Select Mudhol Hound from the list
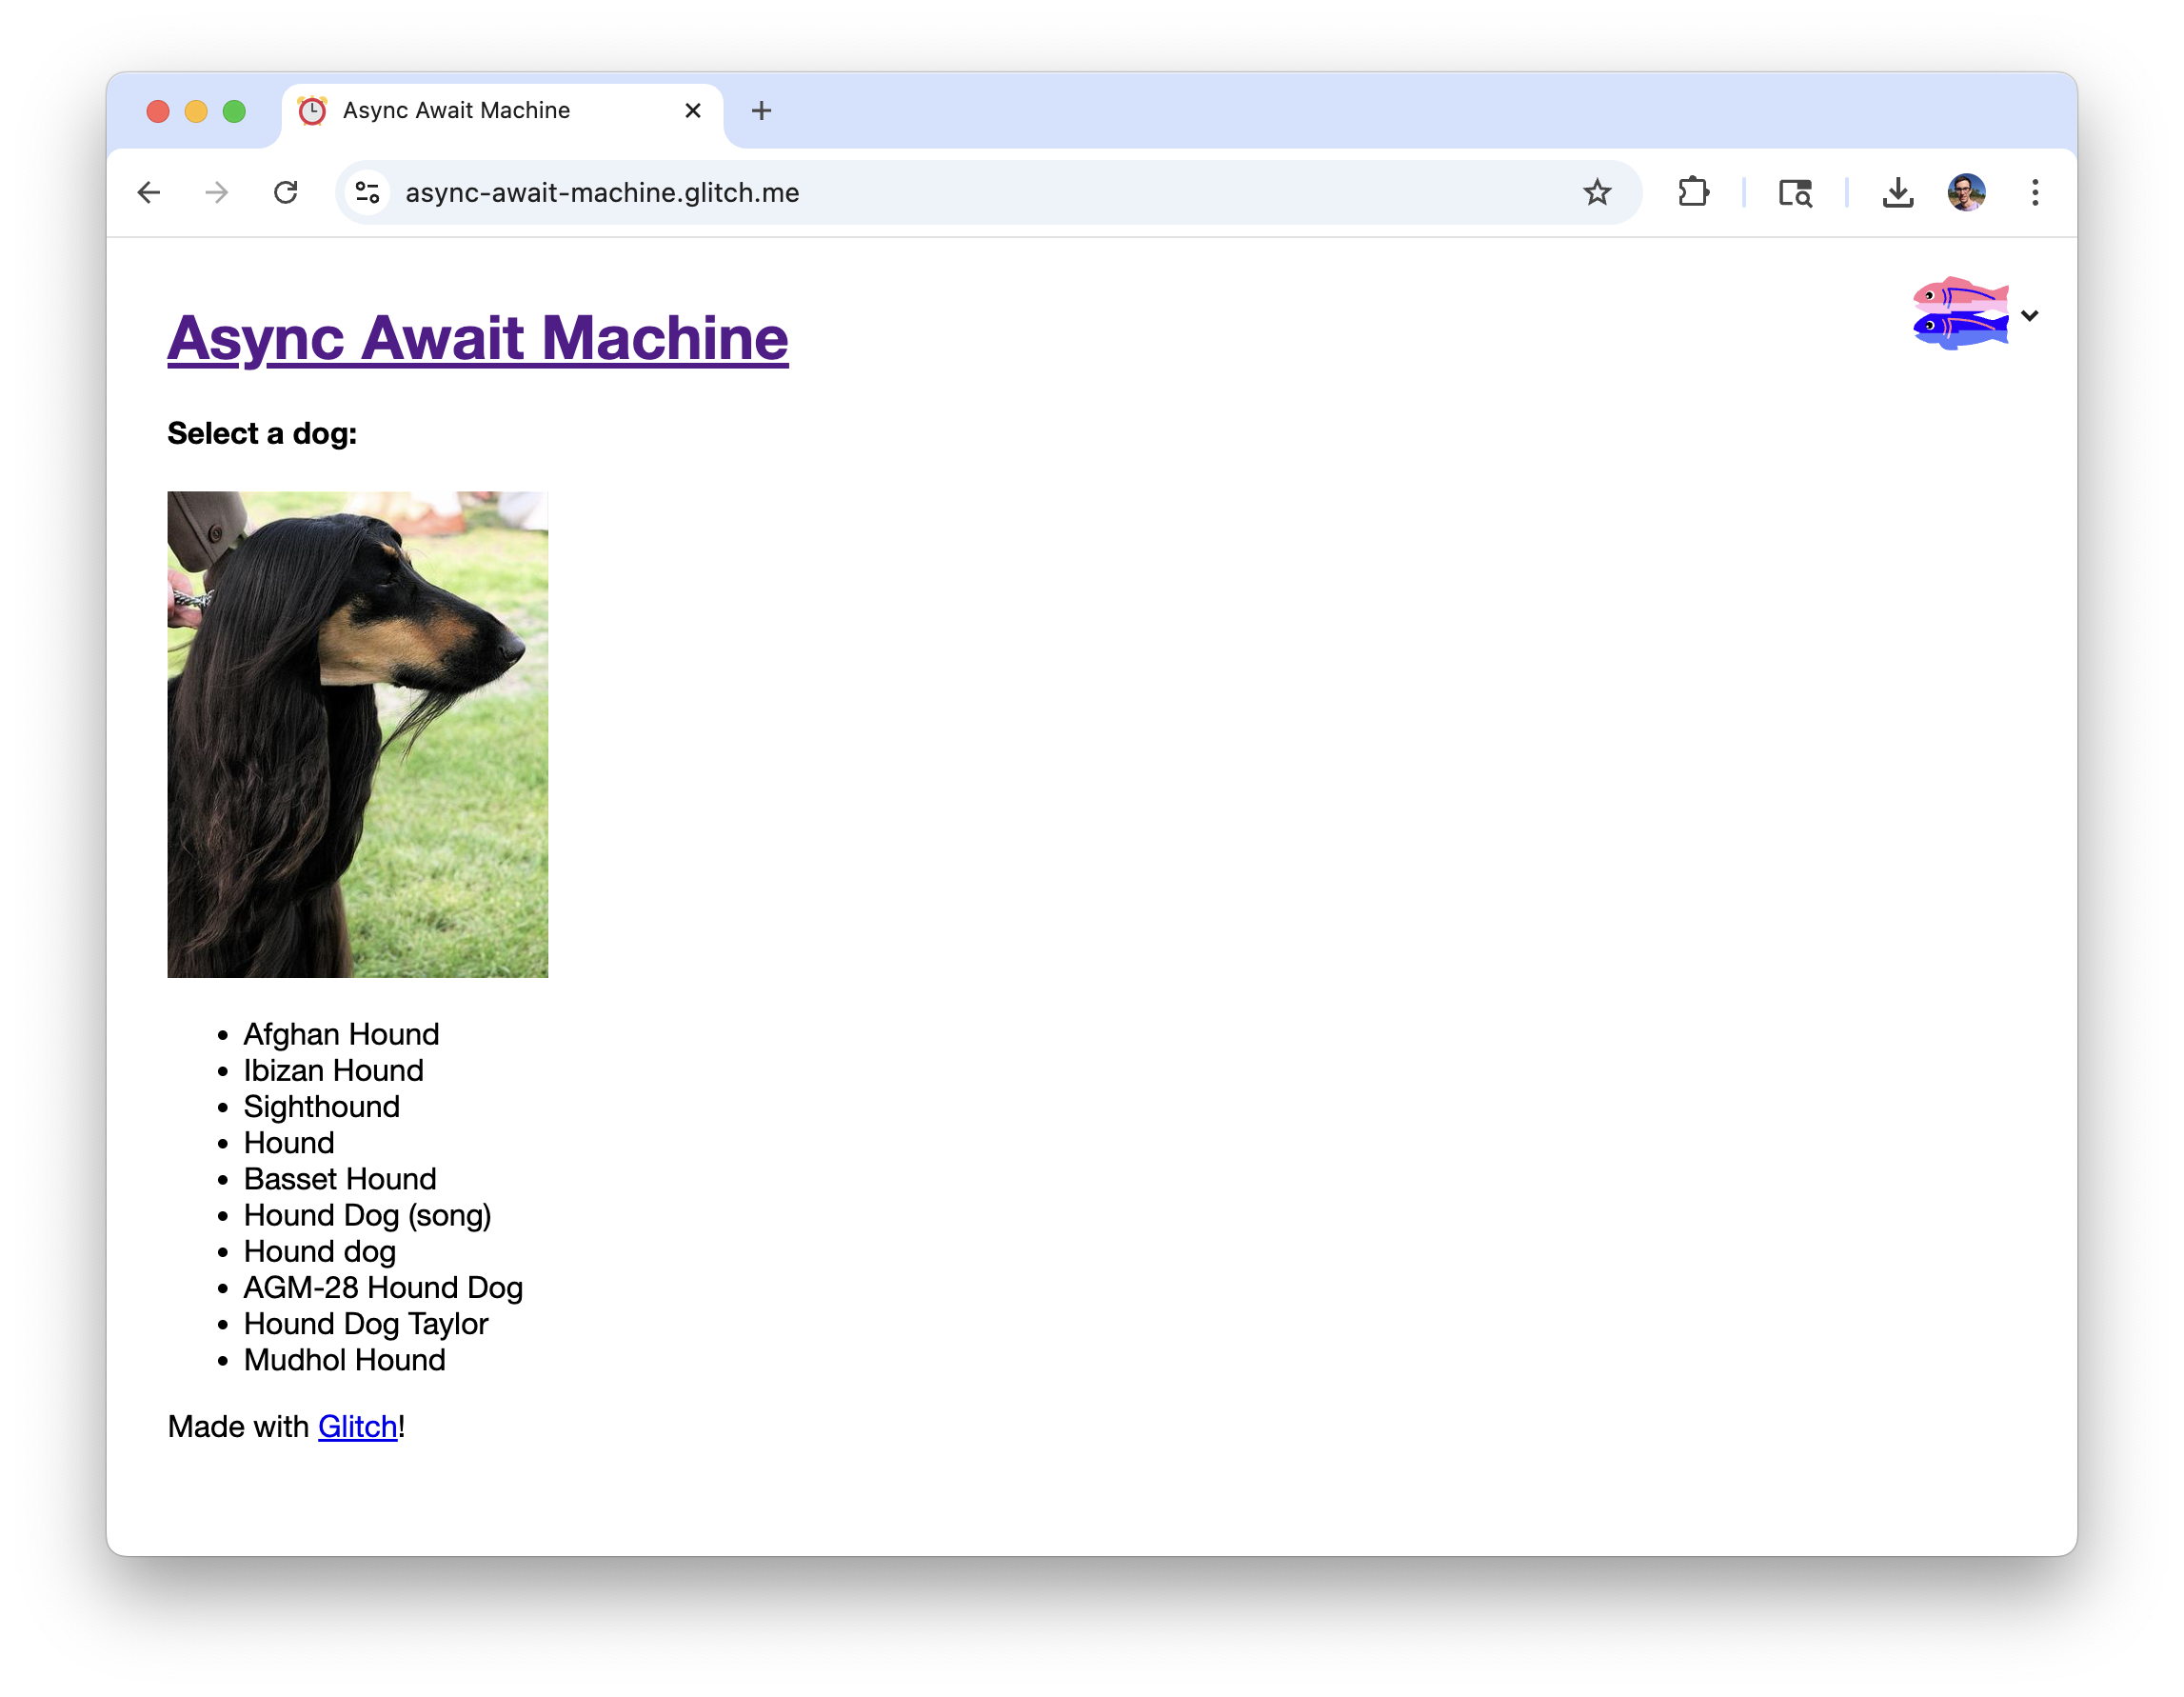 point(344,1359)
